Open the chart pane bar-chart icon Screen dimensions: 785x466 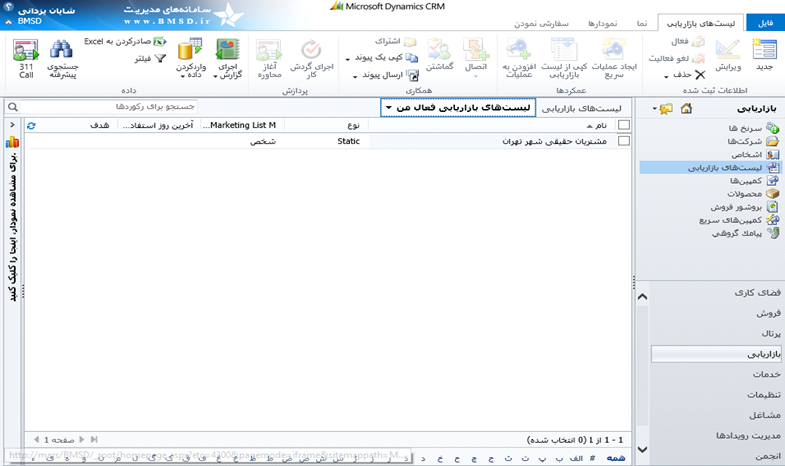pos(13,143)
